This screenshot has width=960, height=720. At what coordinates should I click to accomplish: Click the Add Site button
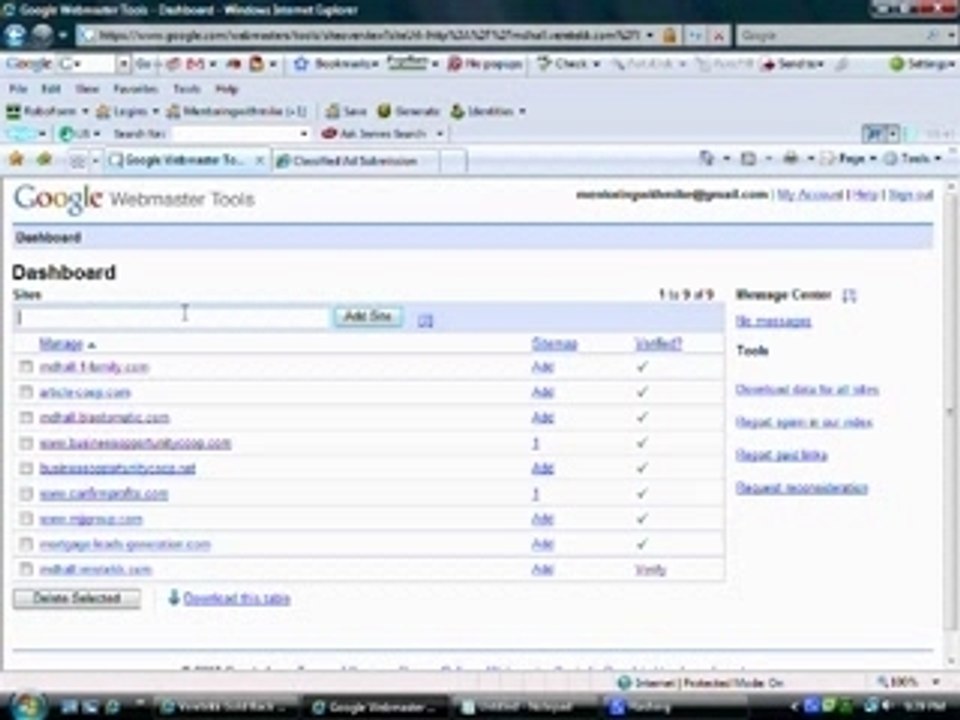(367, 317)
